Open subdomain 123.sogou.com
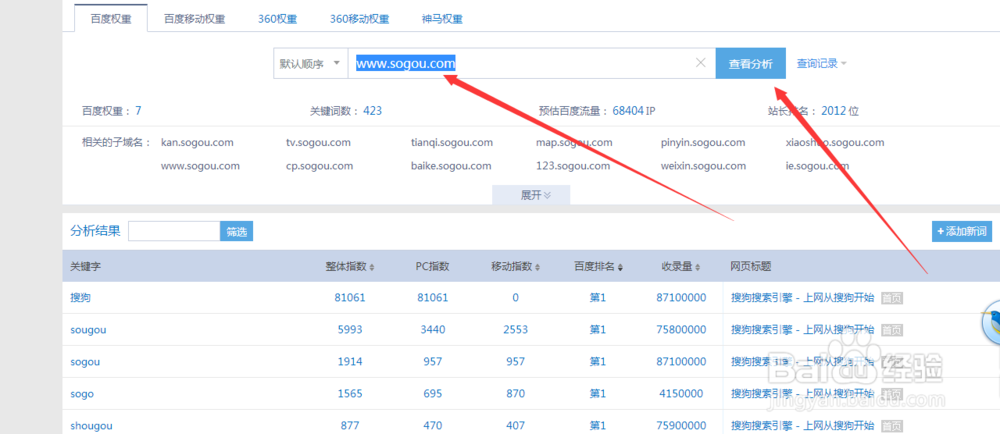The height and width of the screenshot is (434, 1000). coord(573,166)
